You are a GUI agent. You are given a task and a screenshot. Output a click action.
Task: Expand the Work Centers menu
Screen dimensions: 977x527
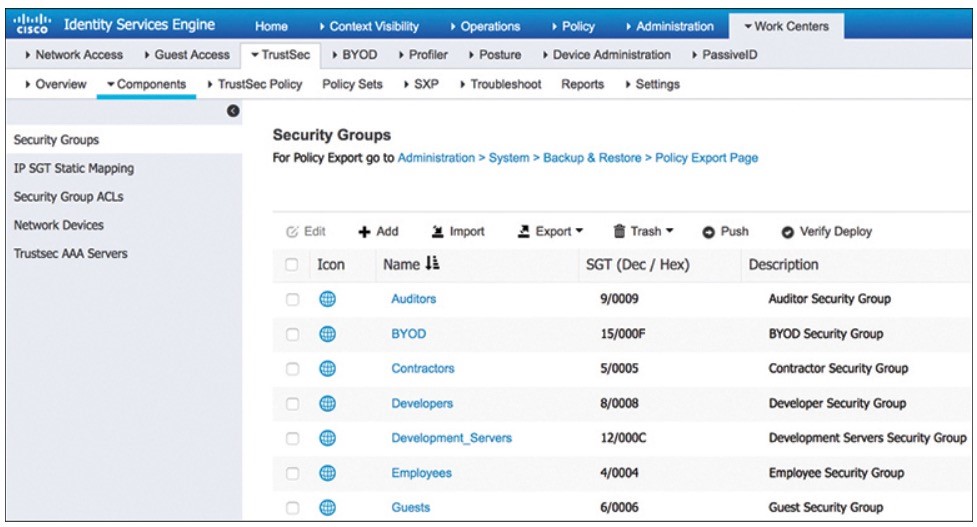pos(786,26)
